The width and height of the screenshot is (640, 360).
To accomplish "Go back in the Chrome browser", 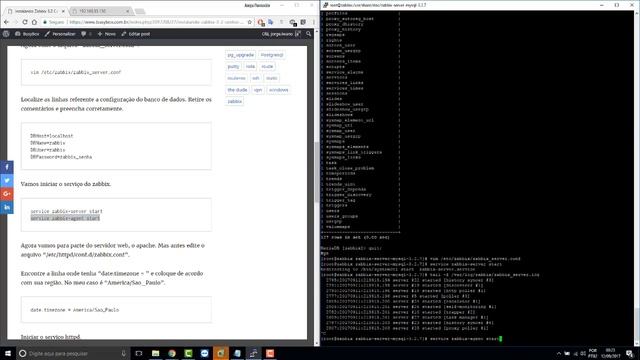I will point(7,22).
